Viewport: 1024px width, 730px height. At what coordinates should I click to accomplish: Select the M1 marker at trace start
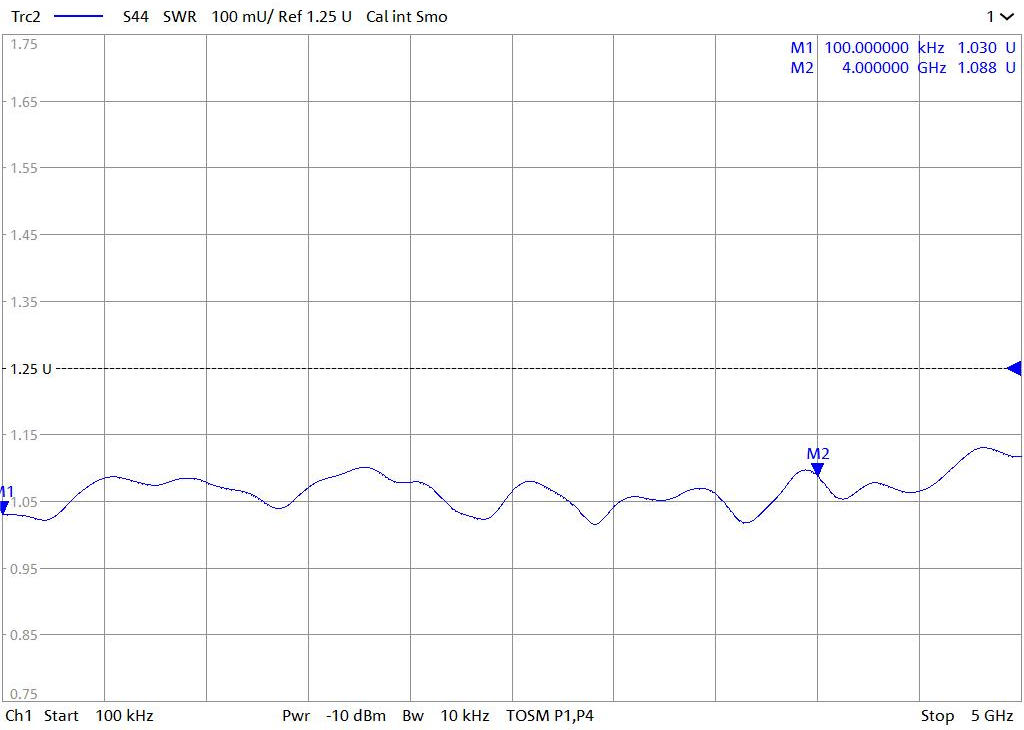(x=4, y=507)
